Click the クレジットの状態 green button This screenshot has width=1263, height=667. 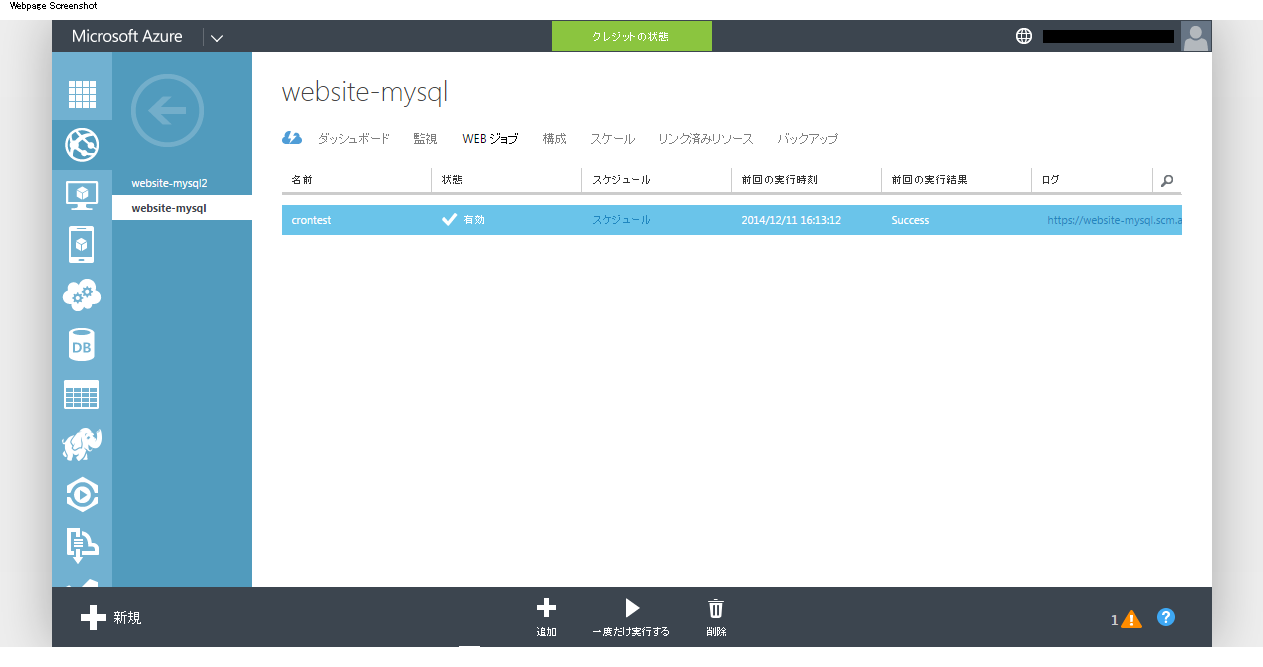[x=631, y=36]
